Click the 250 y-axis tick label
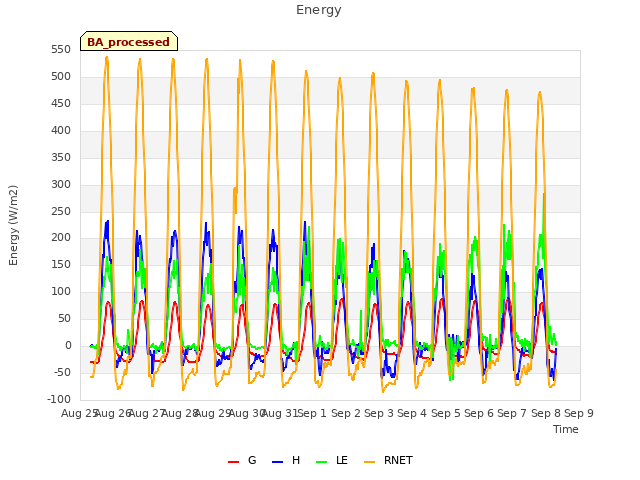 (x=61, y=211)
